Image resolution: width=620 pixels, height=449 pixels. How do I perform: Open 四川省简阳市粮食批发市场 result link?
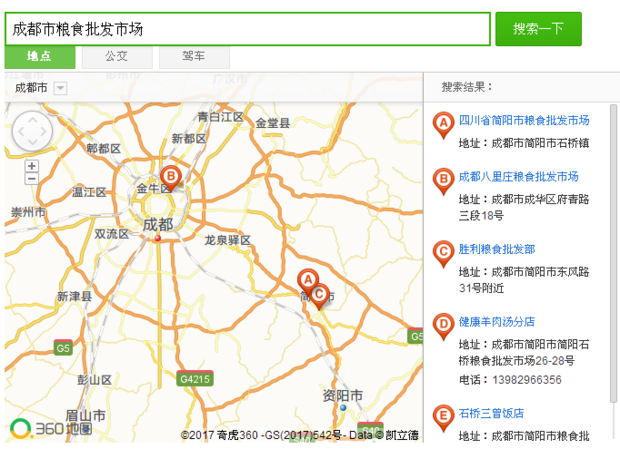click(524, 120)
